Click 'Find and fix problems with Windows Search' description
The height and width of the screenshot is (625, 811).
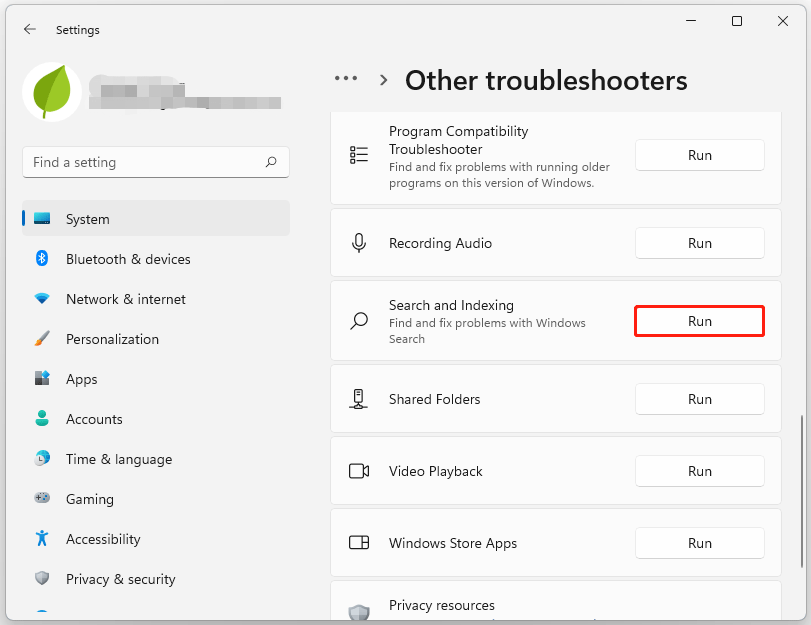coord(487,331)
